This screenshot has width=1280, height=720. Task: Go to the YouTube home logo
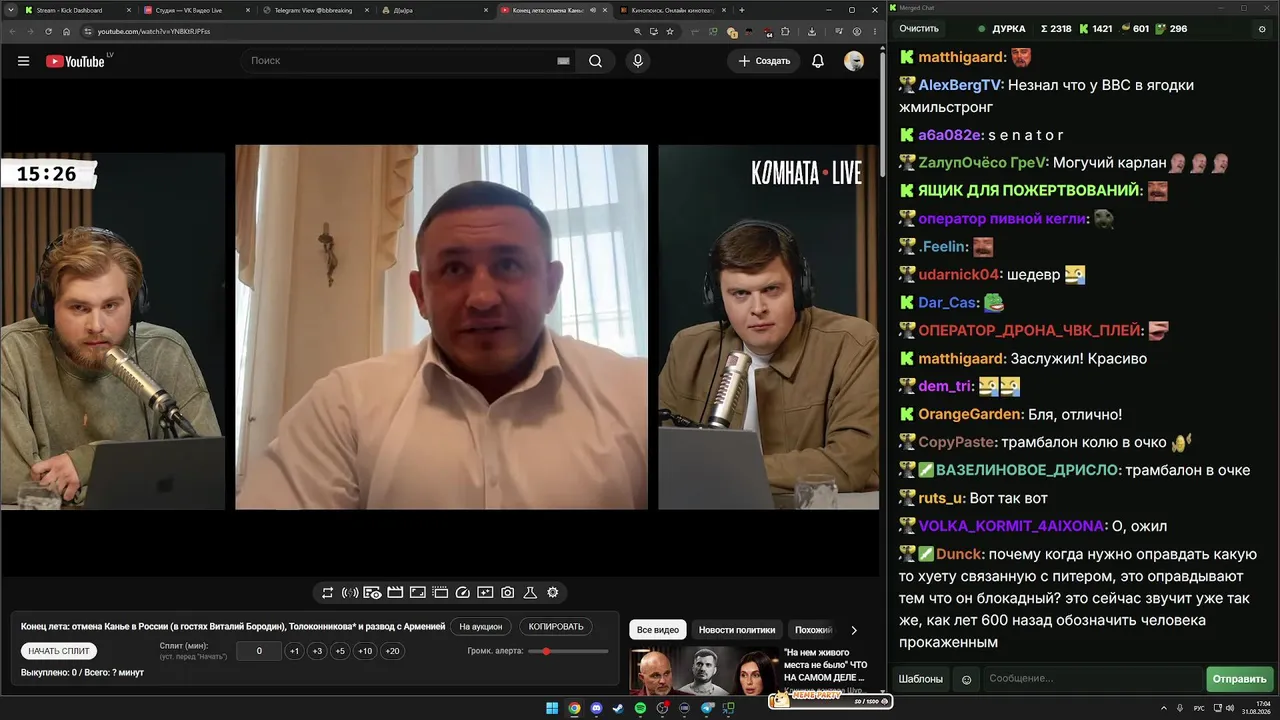coord(75,61)
